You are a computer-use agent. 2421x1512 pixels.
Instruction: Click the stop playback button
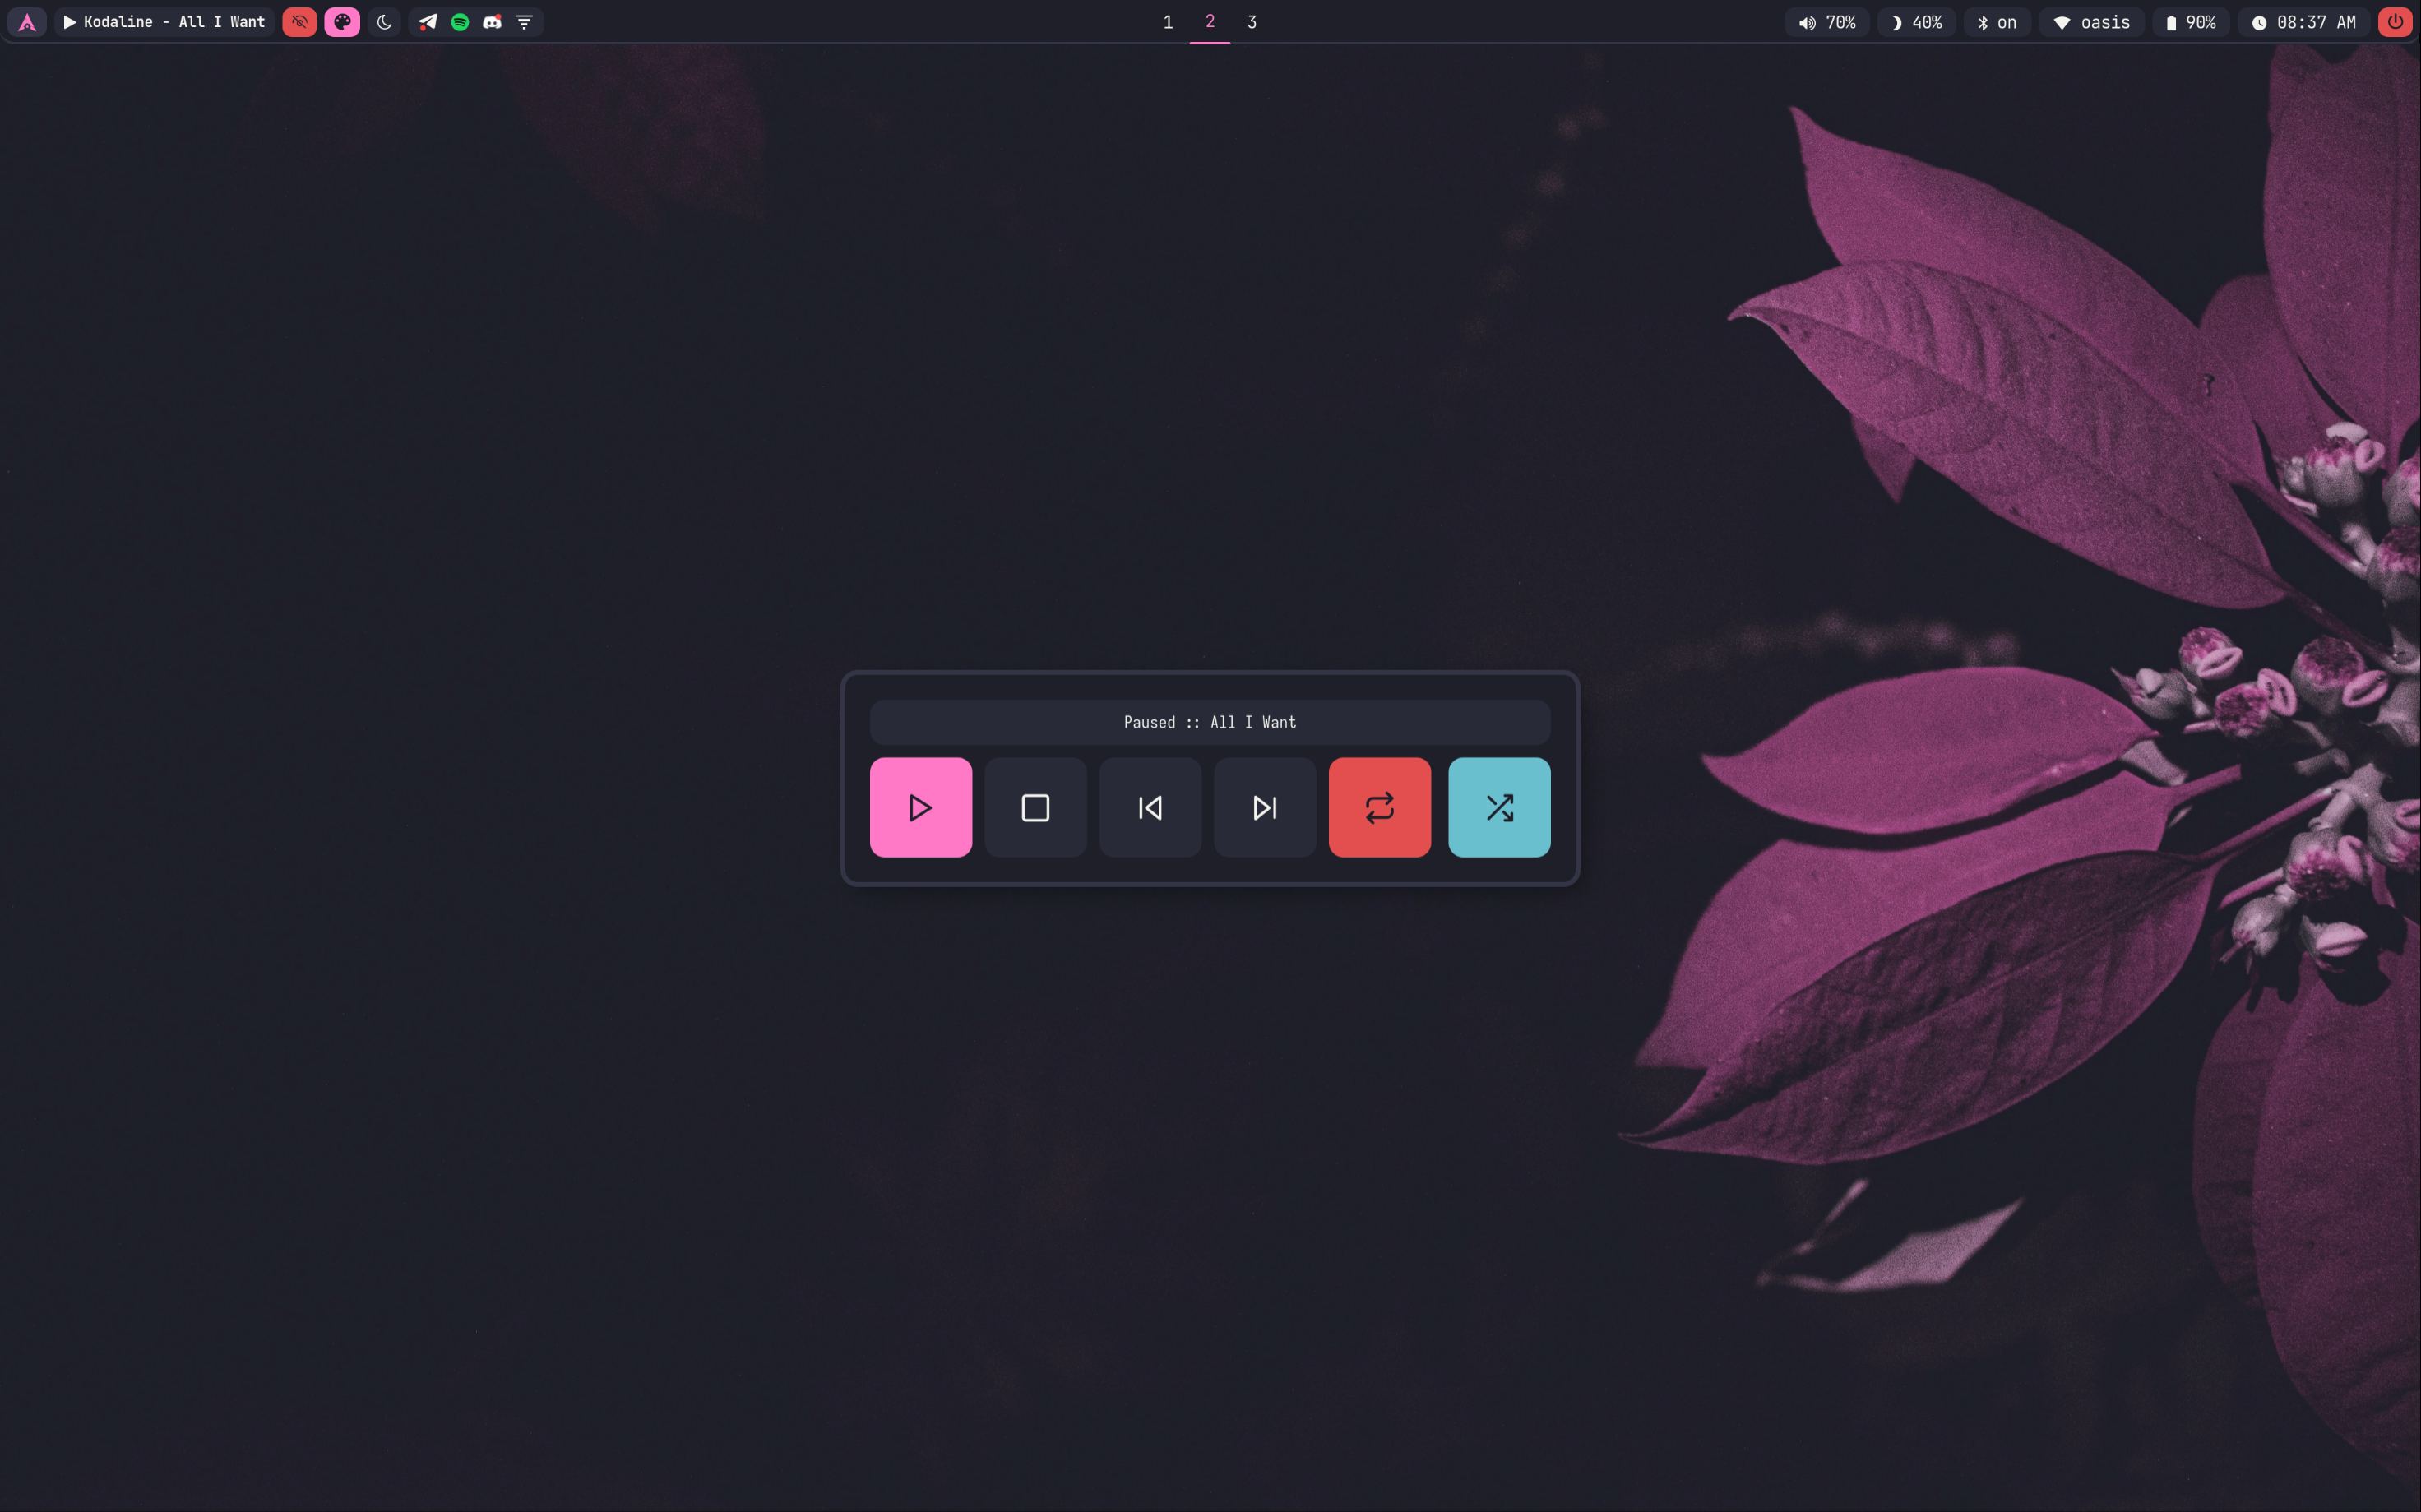click(x=1035, y=807)
